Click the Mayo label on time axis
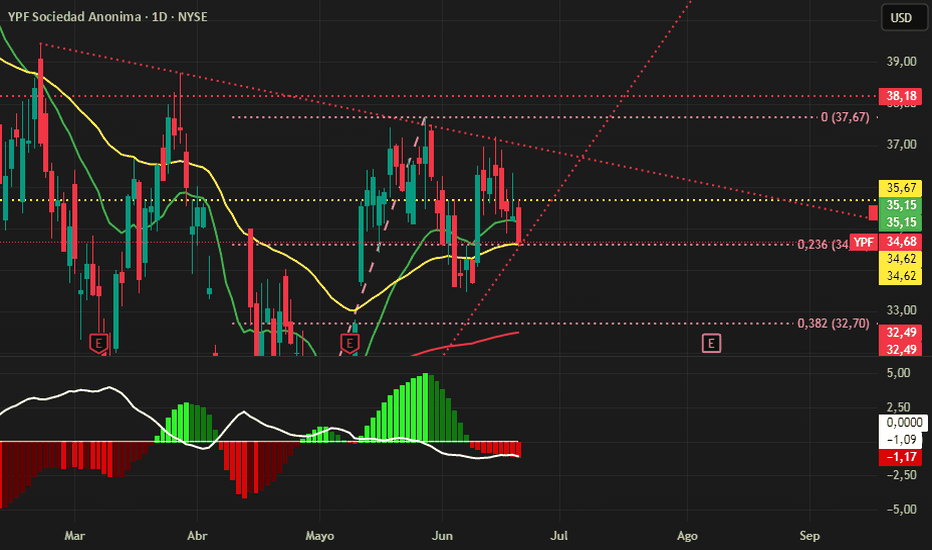 tap(320, 536)
